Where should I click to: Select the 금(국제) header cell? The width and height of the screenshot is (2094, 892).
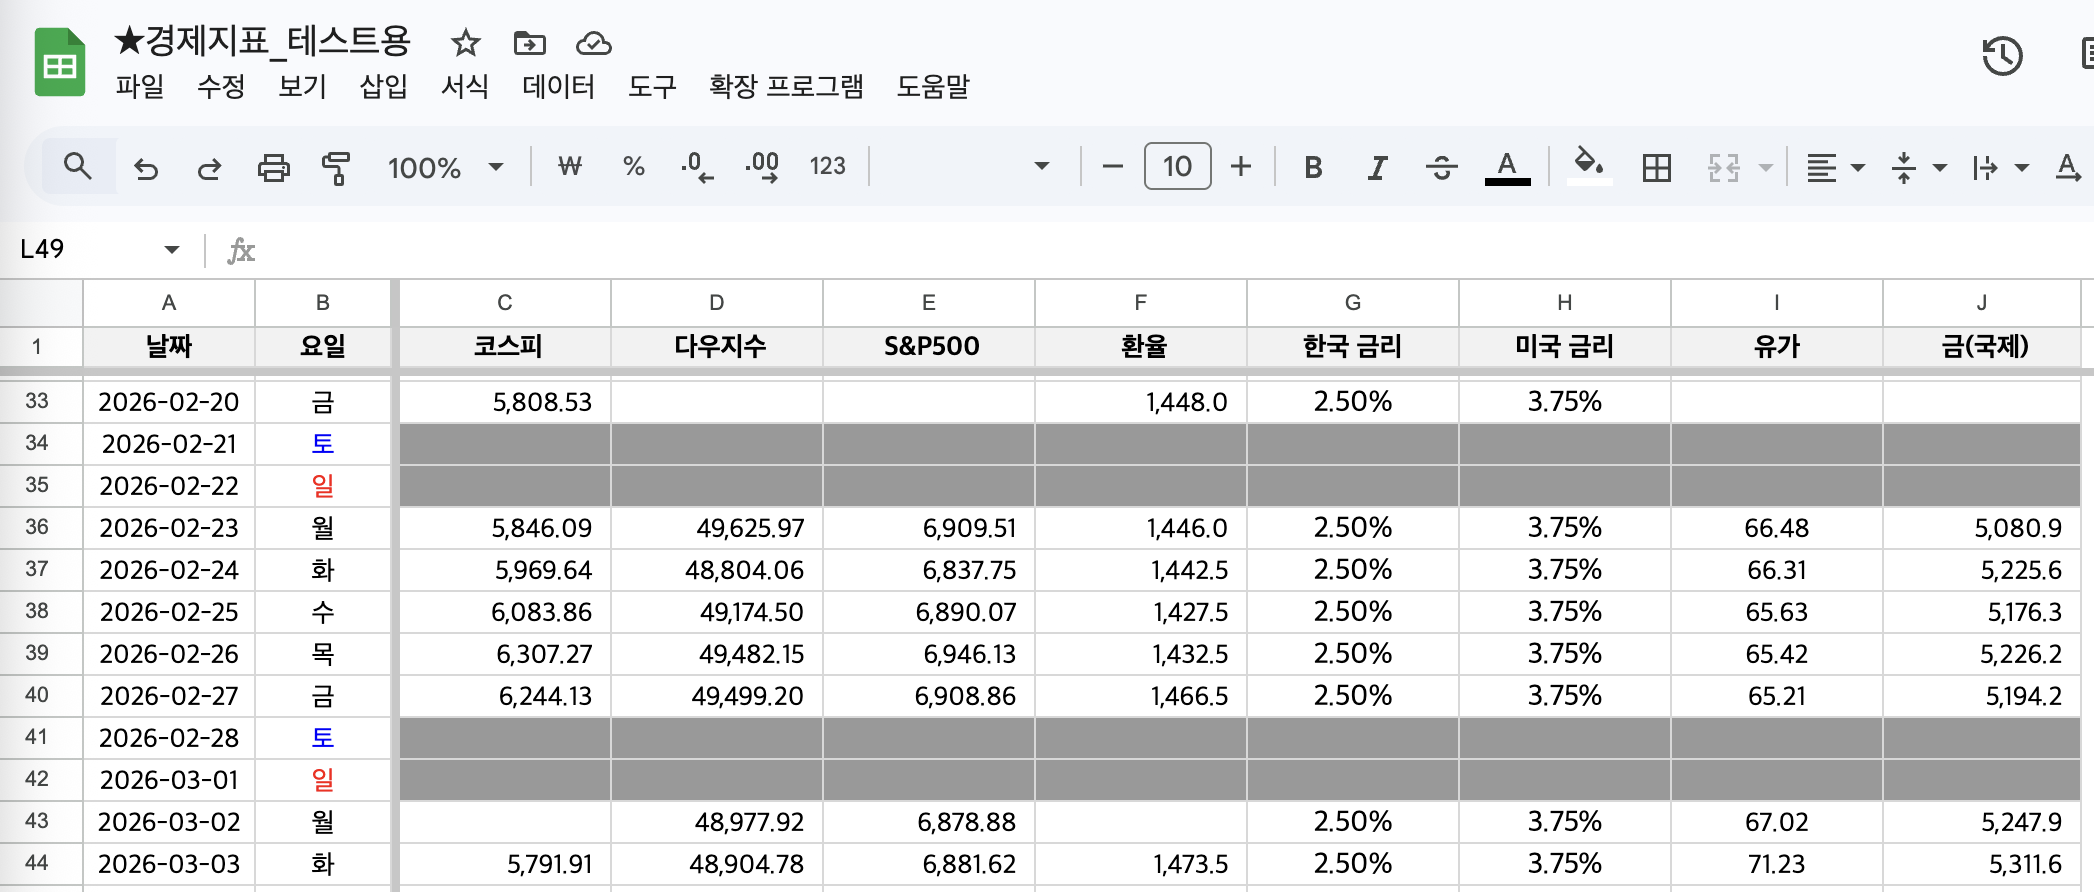pyautogui.click(x=1982, y=346)
